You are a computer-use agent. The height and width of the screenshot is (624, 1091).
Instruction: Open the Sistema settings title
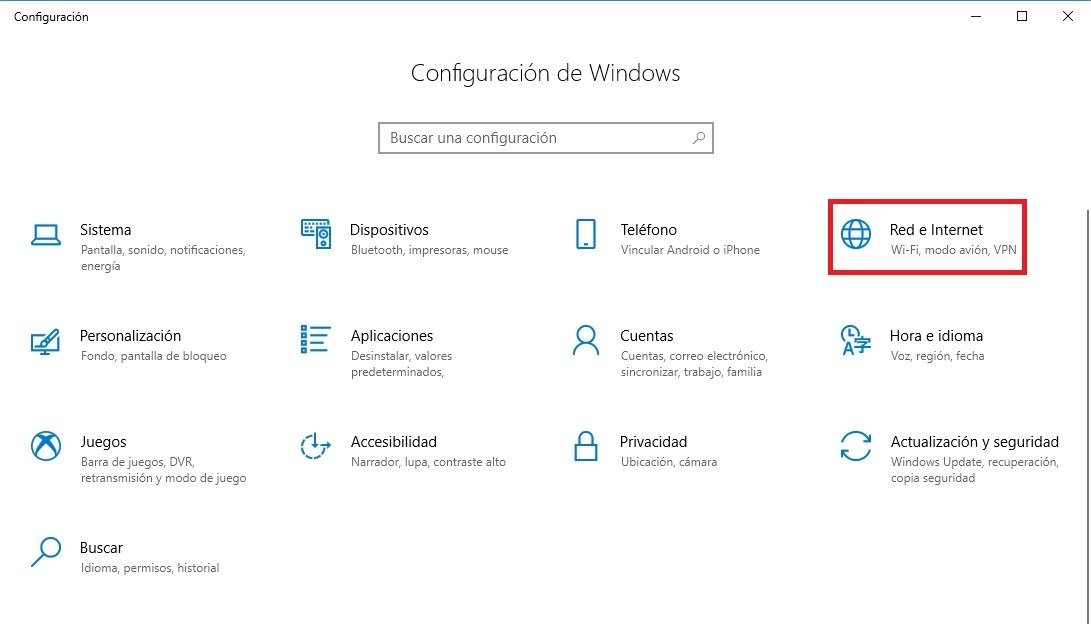point(105,230)
